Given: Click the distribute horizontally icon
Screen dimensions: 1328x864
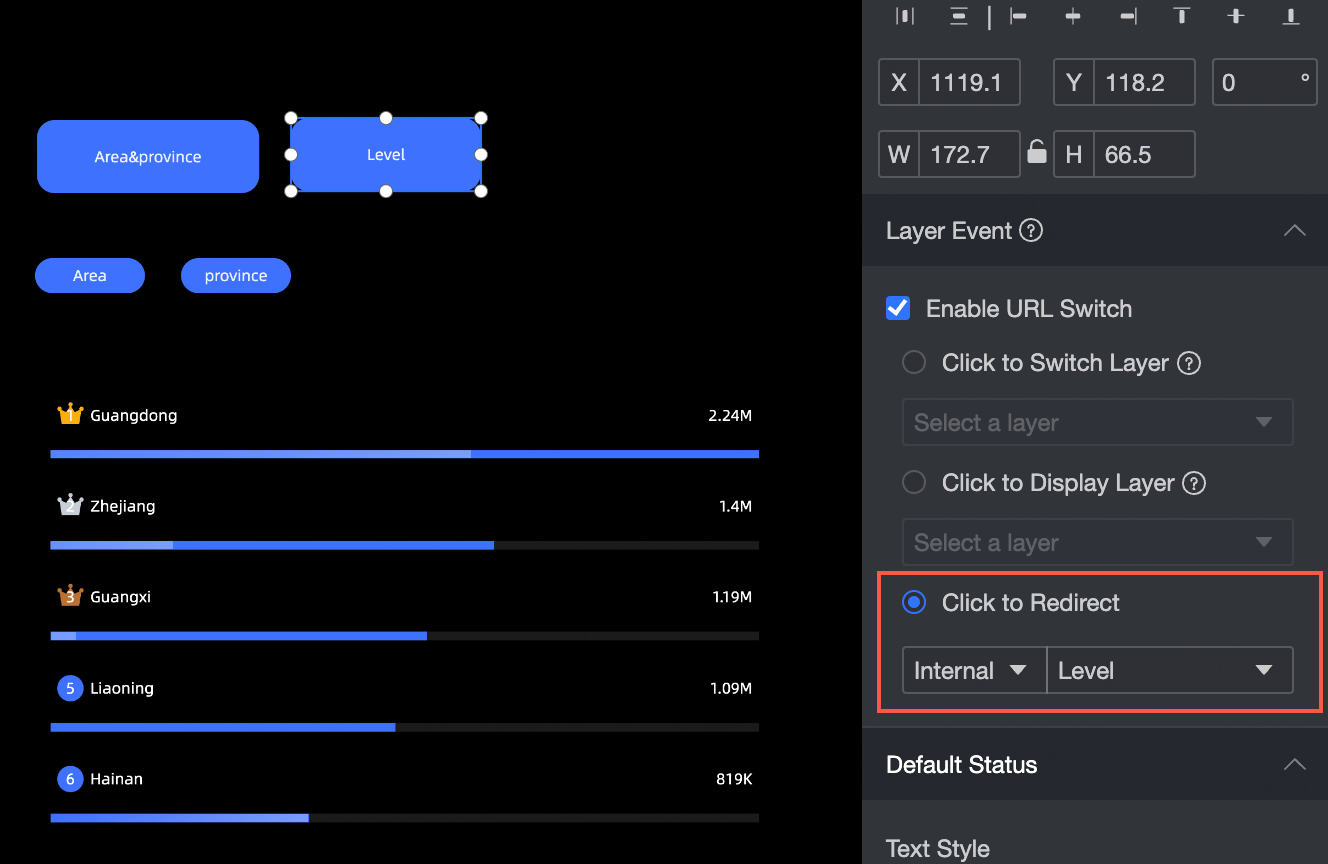Looking at the screenshot, I should pos(905,16).
